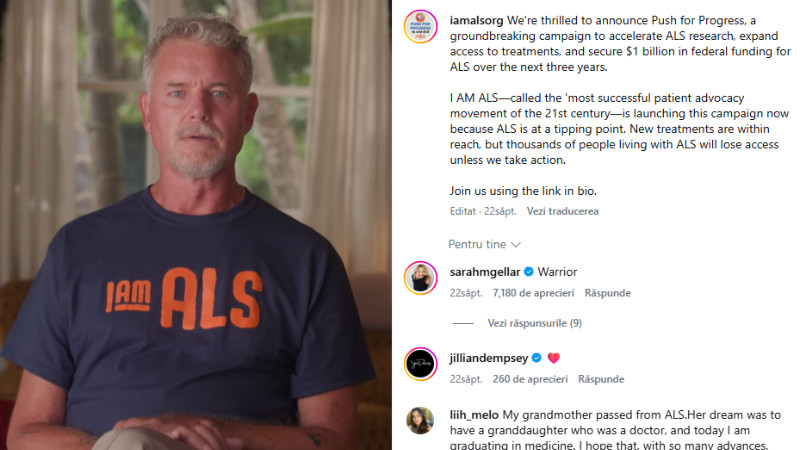
Task: Click the heart emoji in jilliandempsey's comment
Action: (x=554, y=358)
